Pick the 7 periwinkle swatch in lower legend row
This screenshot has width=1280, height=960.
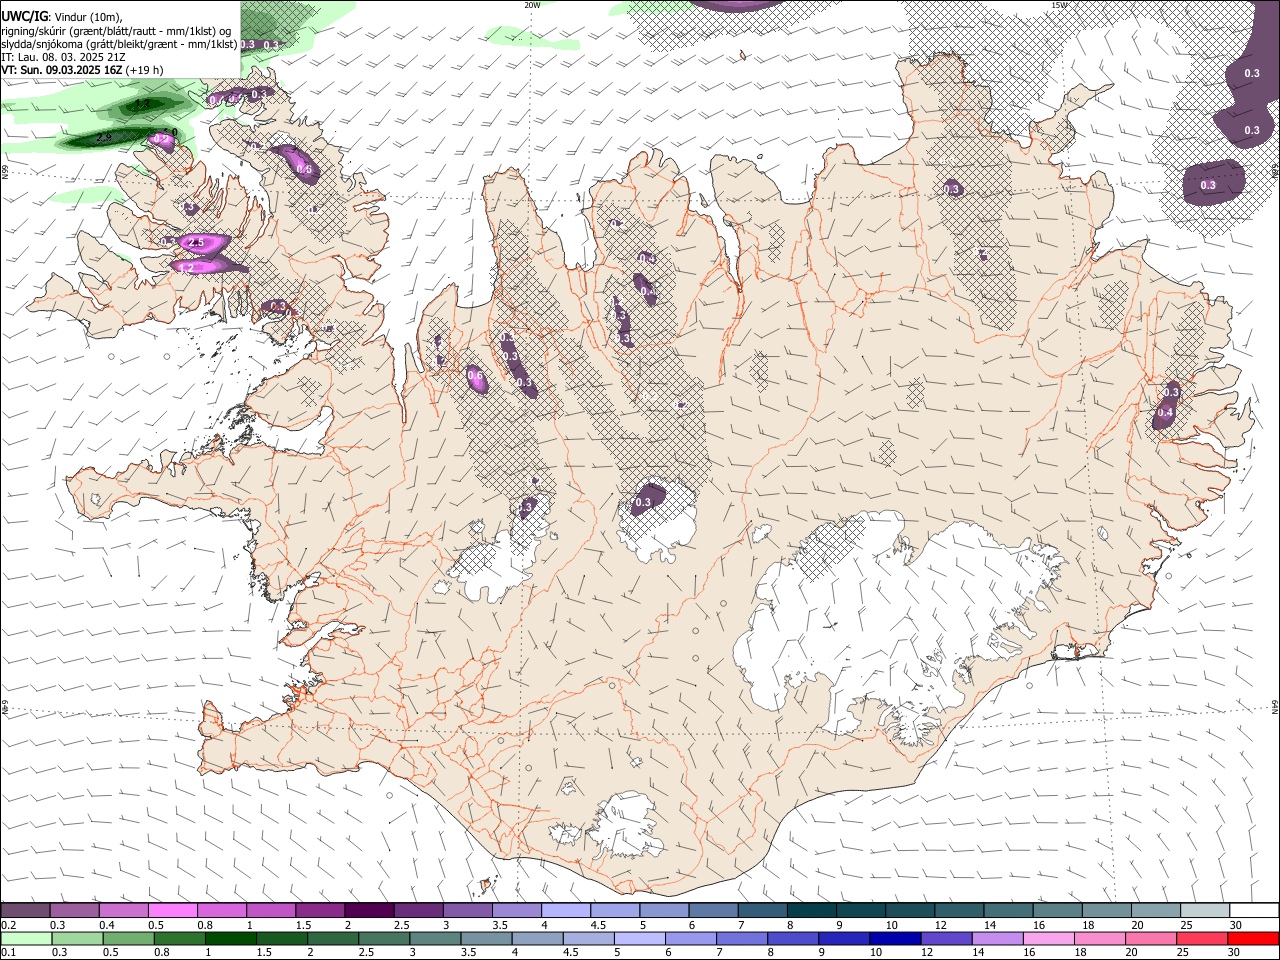click(x=741, y=938)
